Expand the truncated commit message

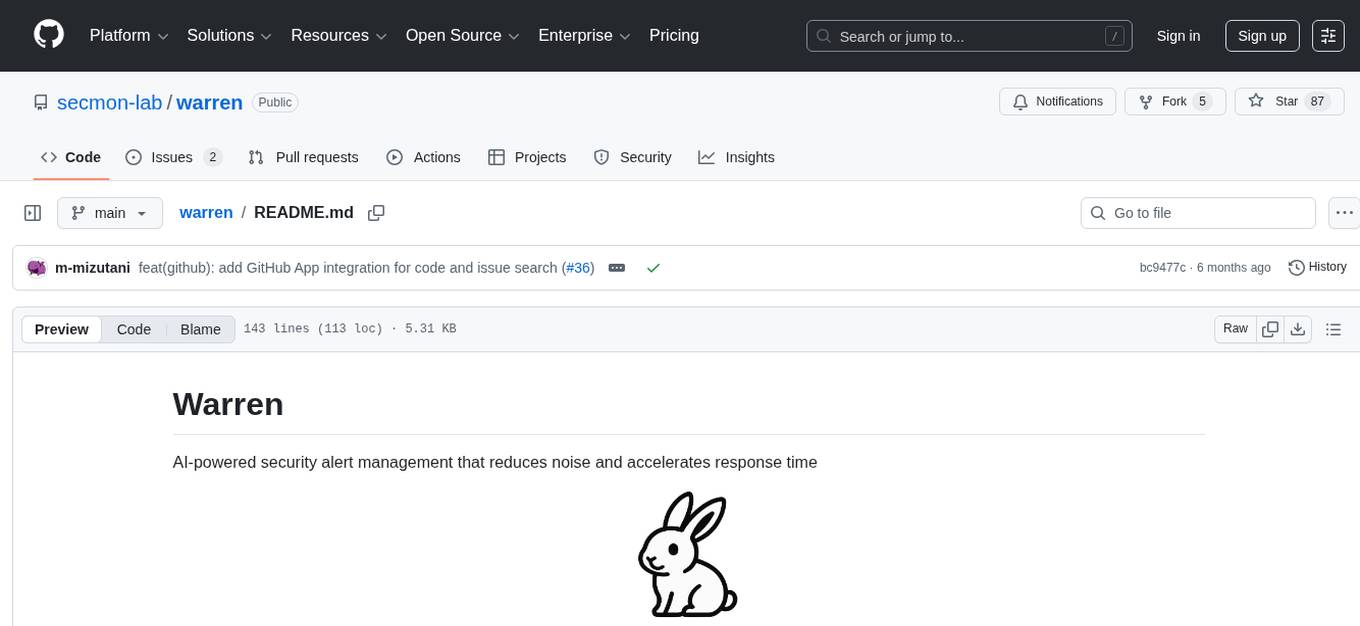pos(616,267)
